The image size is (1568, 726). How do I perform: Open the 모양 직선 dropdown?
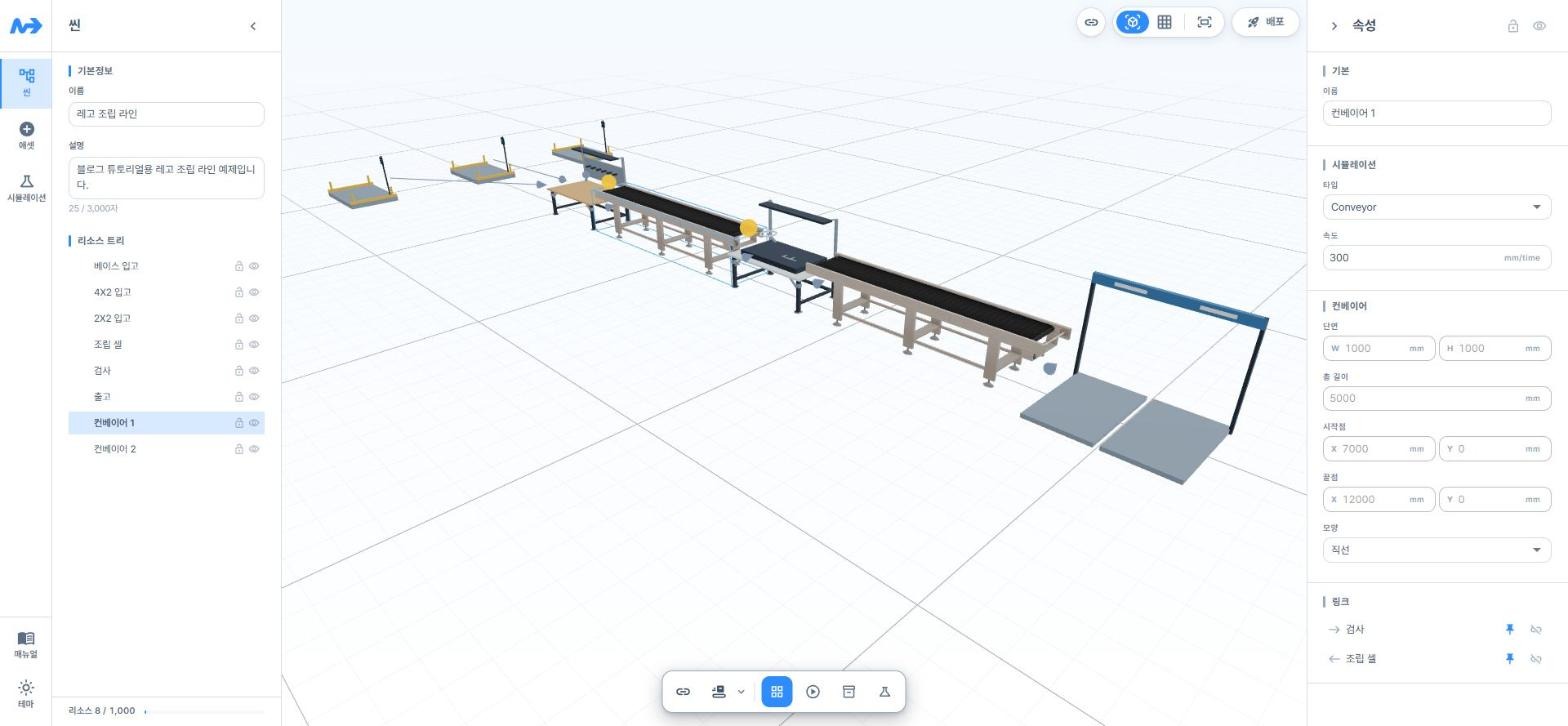(x=1437, y=550)
